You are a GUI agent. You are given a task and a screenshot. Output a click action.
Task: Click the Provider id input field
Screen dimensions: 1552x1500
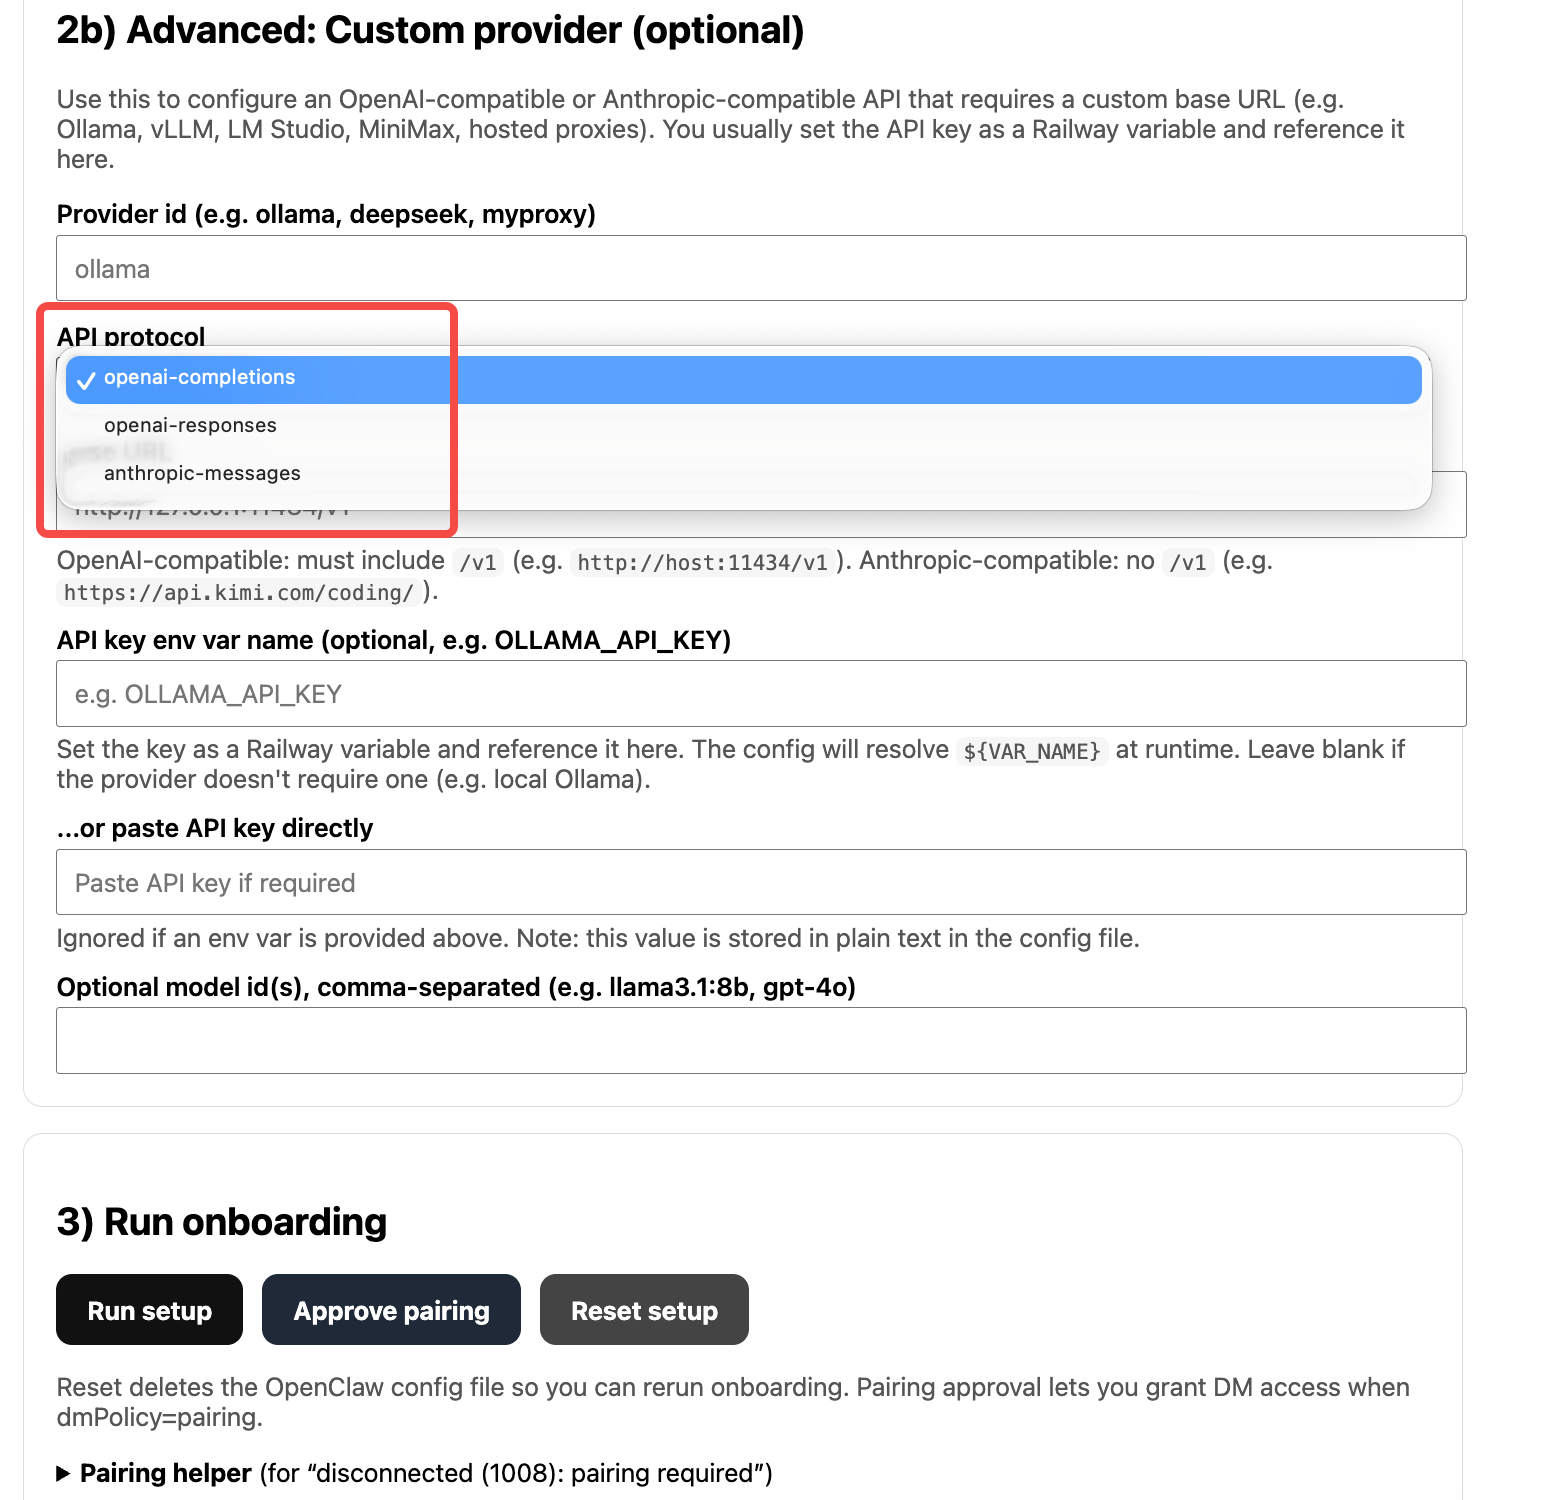tap(760, 269)
